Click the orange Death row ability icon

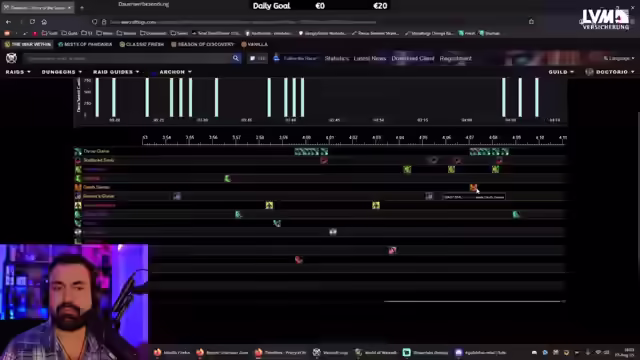tap(78, 187)
